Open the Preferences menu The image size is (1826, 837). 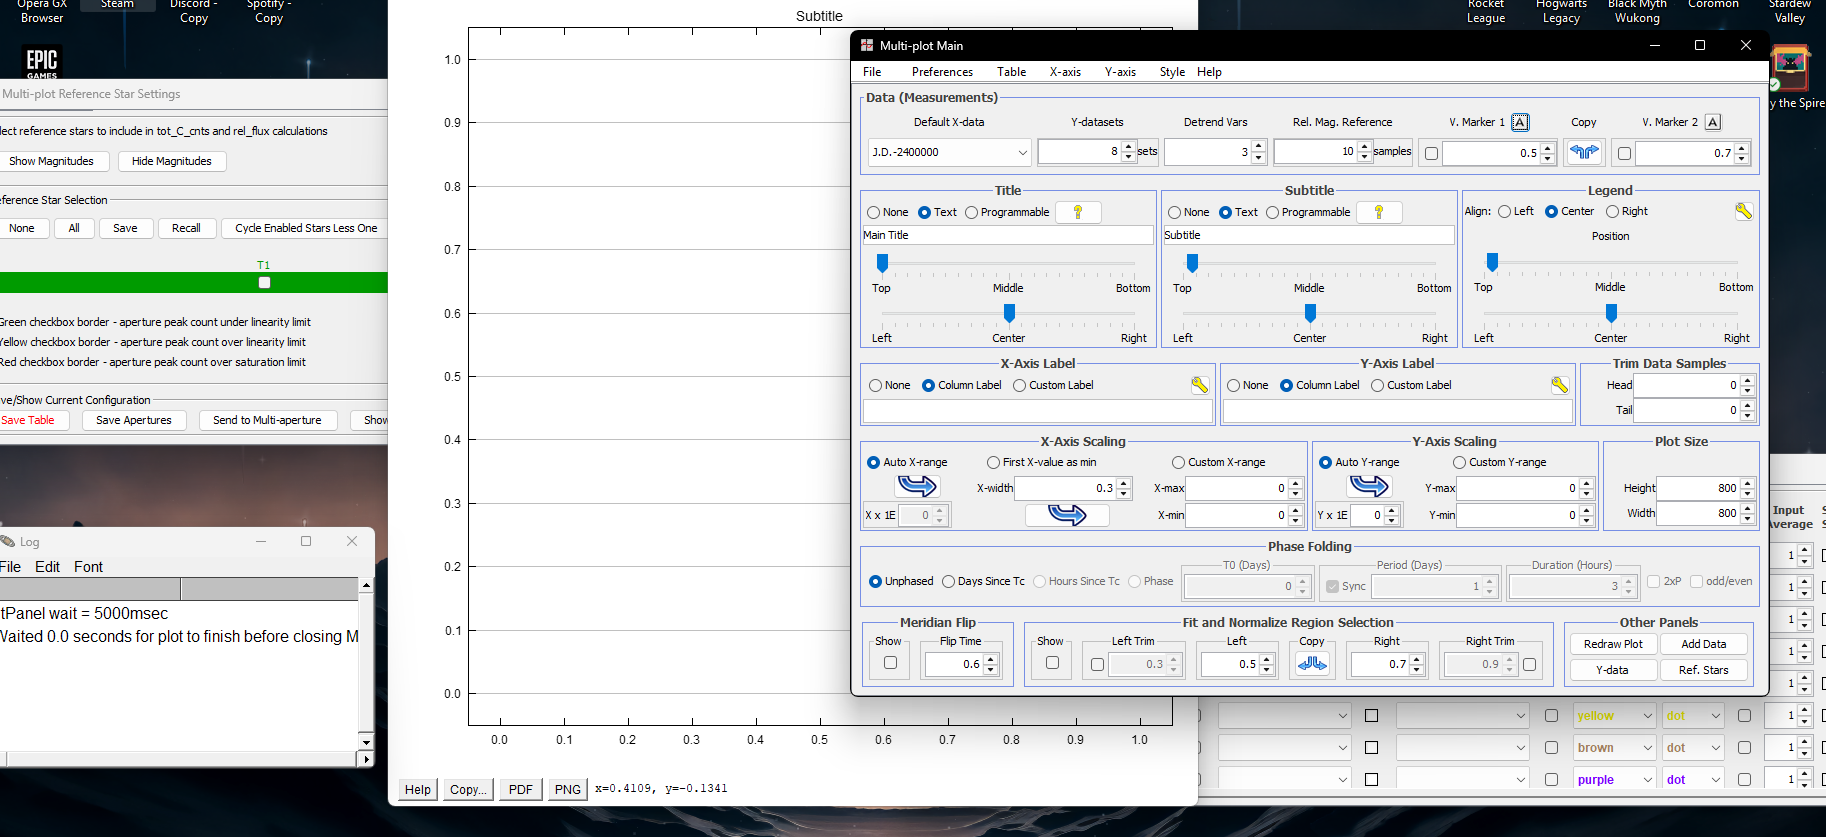click(x=942, y=72)
